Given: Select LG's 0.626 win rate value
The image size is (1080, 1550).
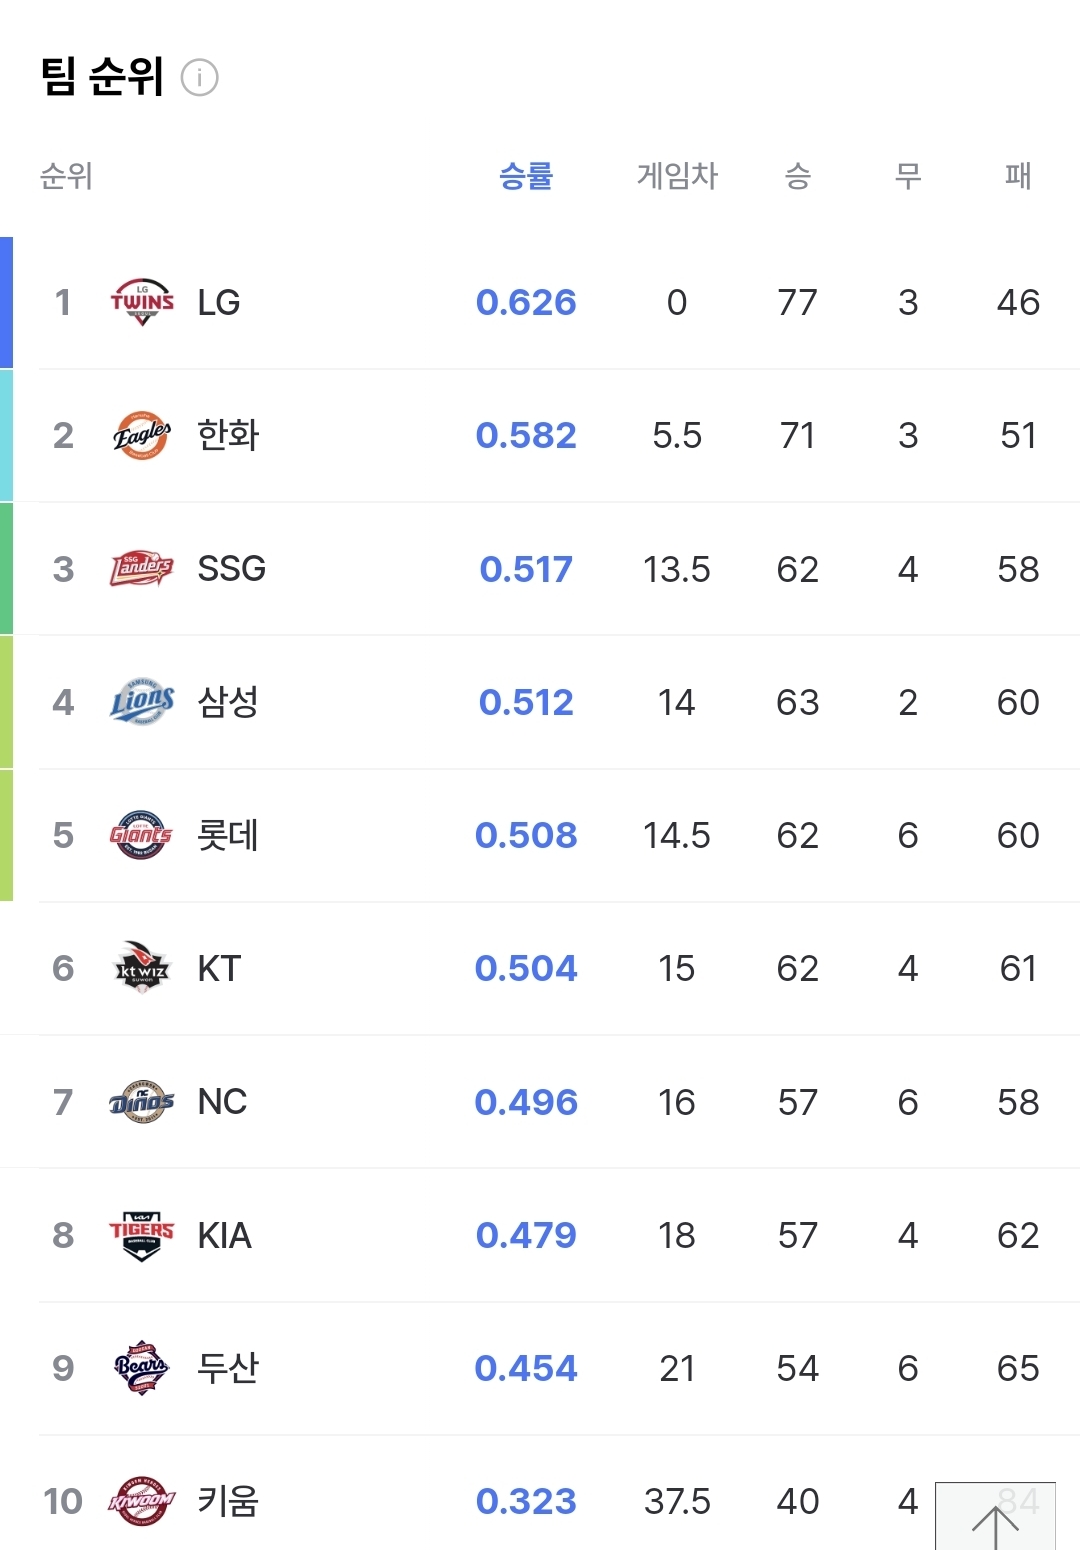Looking at the screenshot, I should (526, 302).
